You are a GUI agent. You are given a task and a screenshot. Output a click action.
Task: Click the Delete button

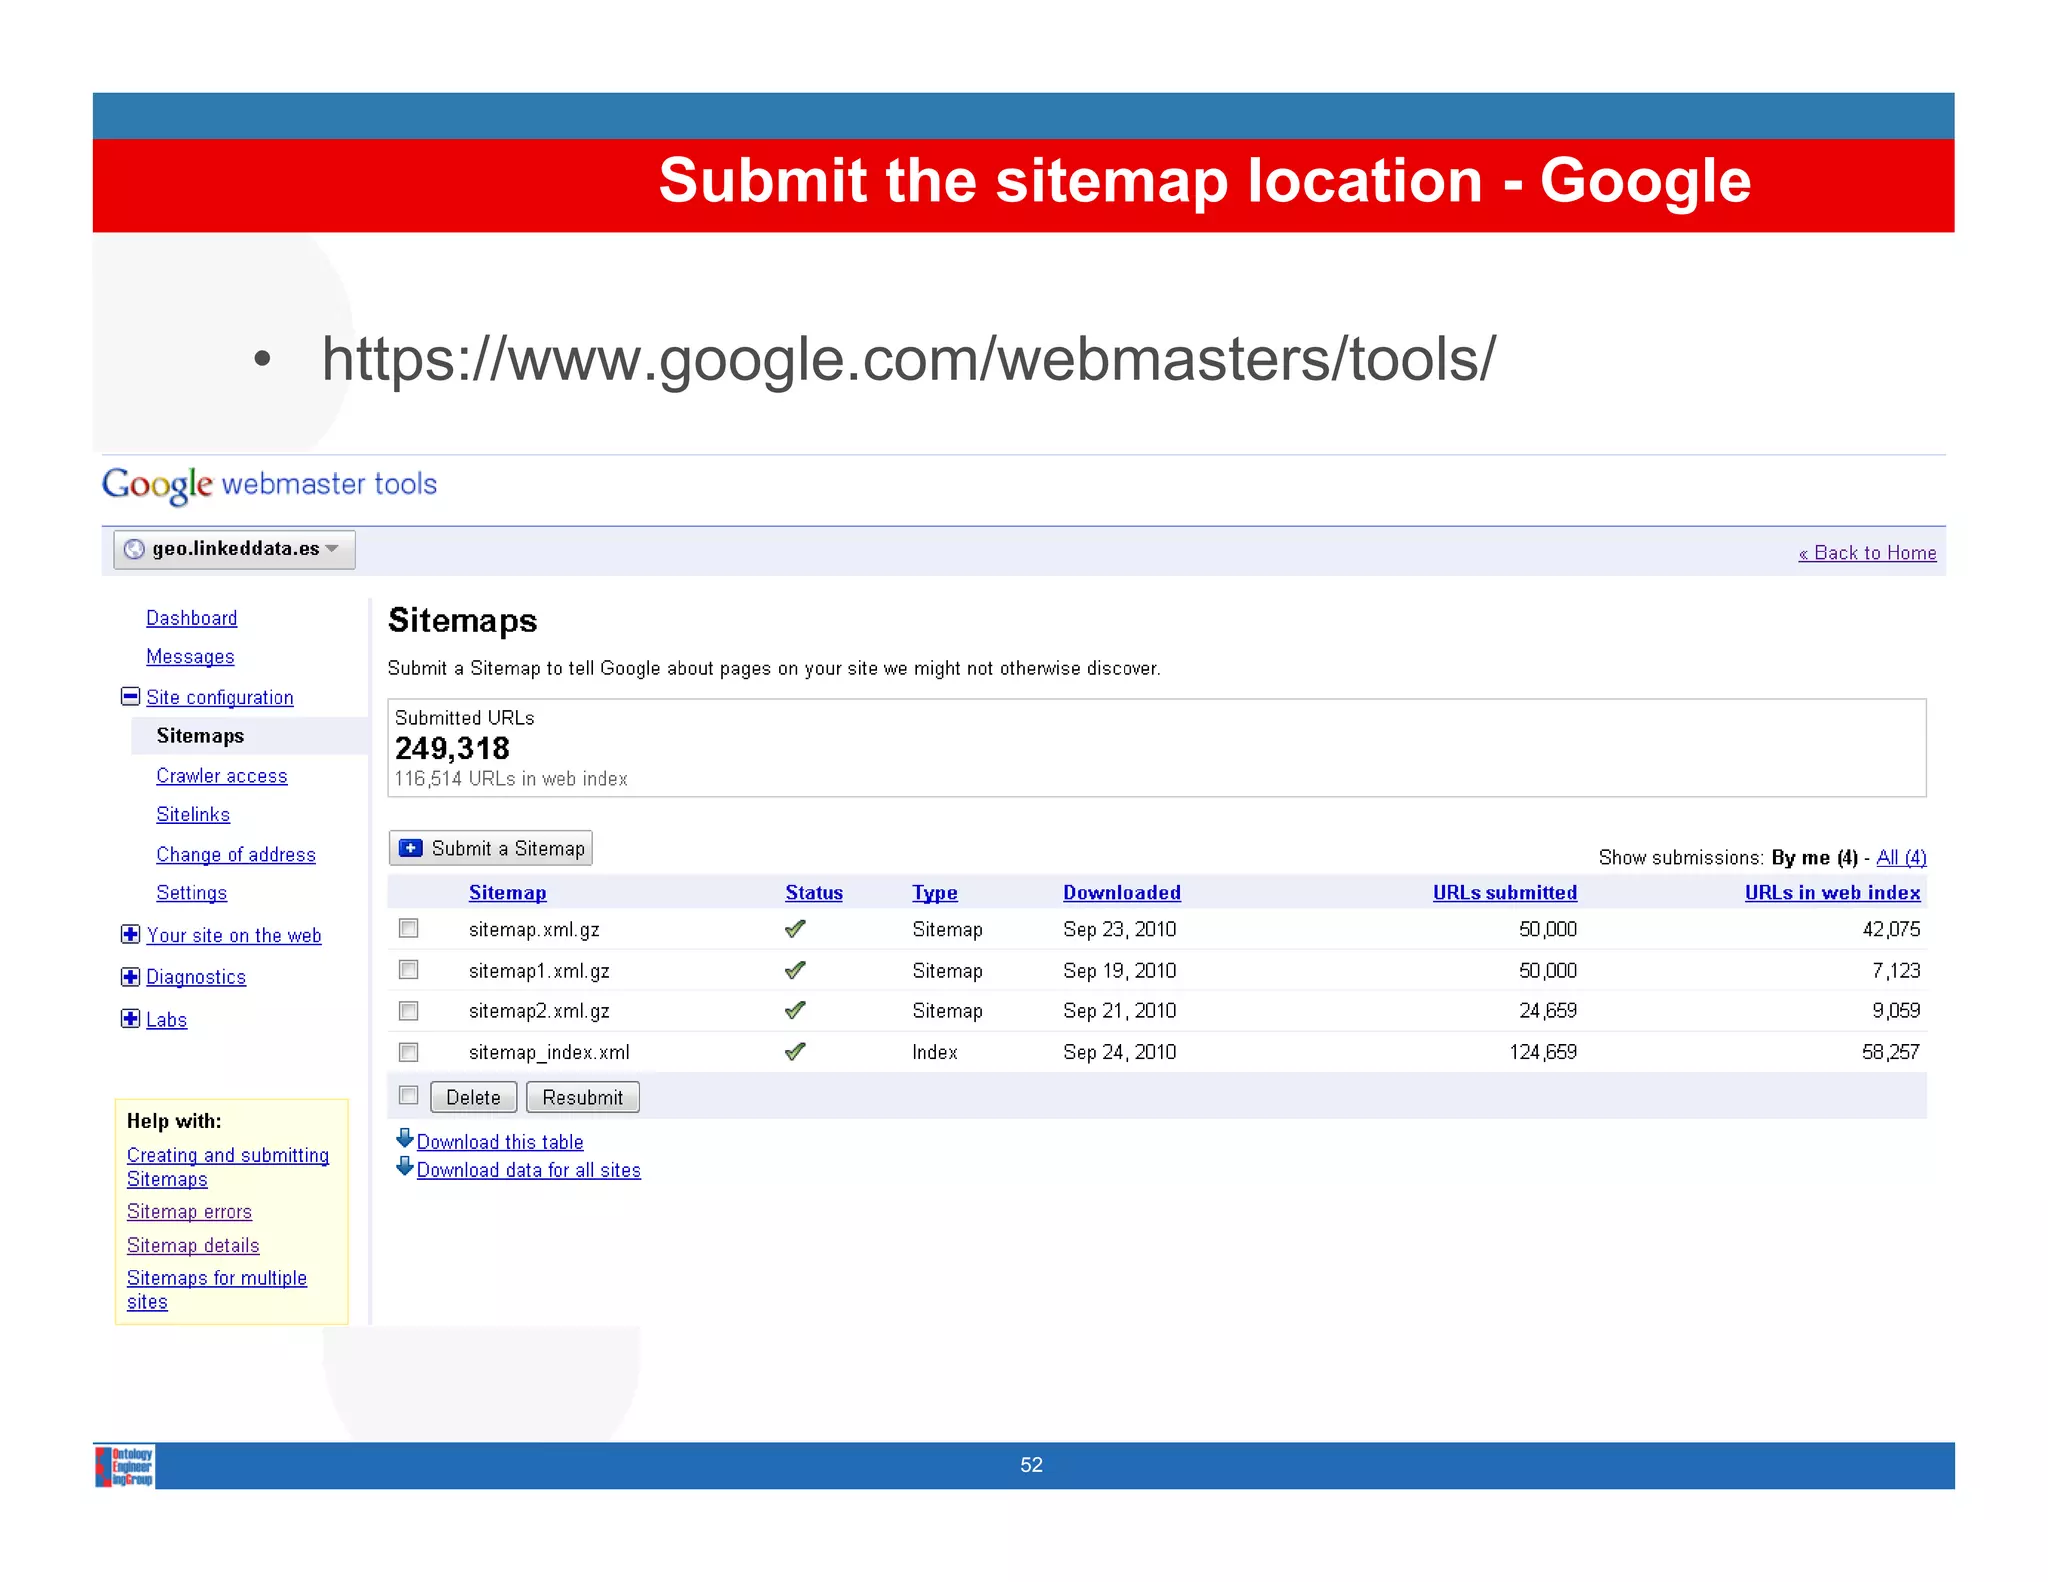[473, 1097]
